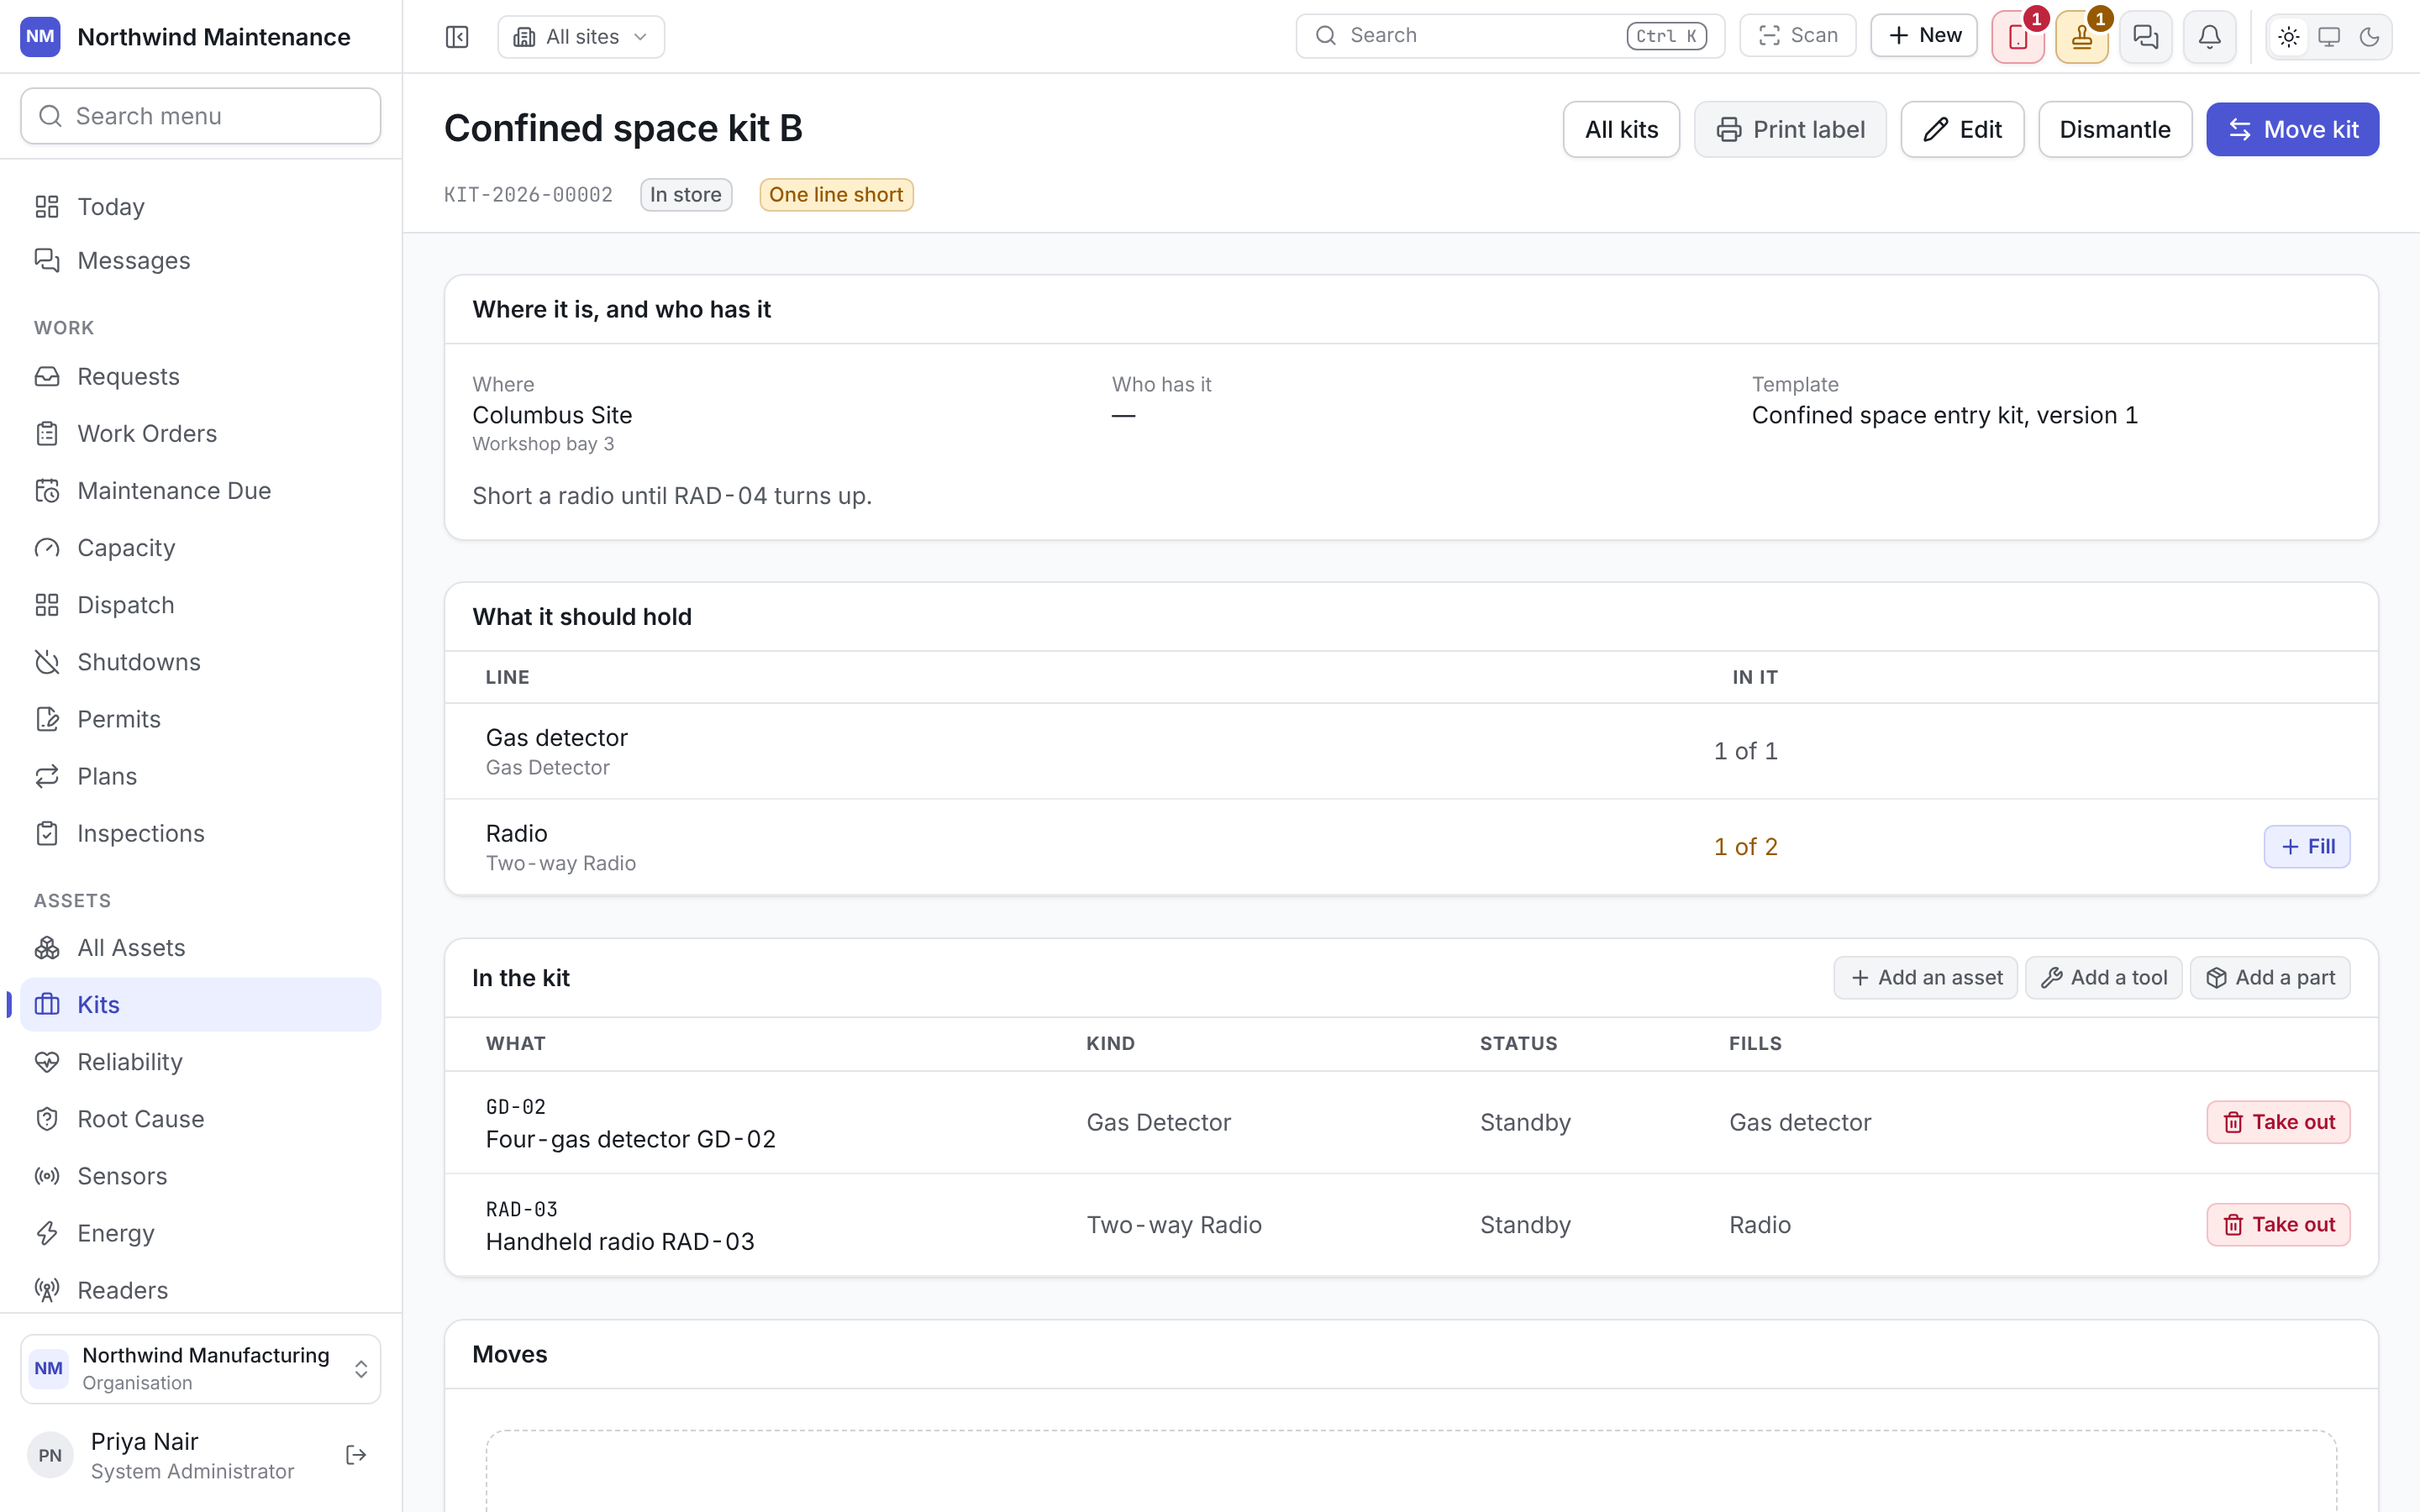Viewport: 2420px width, 1512px height.
Task: Take out GD-02 gas detector
Action: pos(2278,1121)
